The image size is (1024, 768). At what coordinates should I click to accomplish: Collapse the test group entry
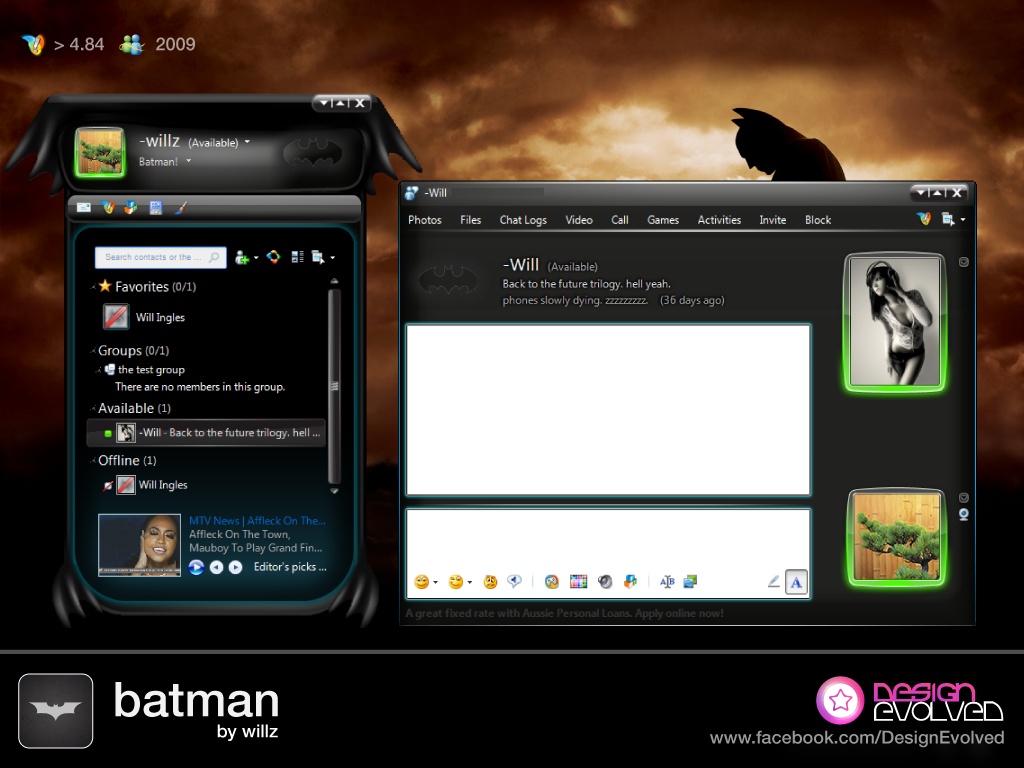99,370
